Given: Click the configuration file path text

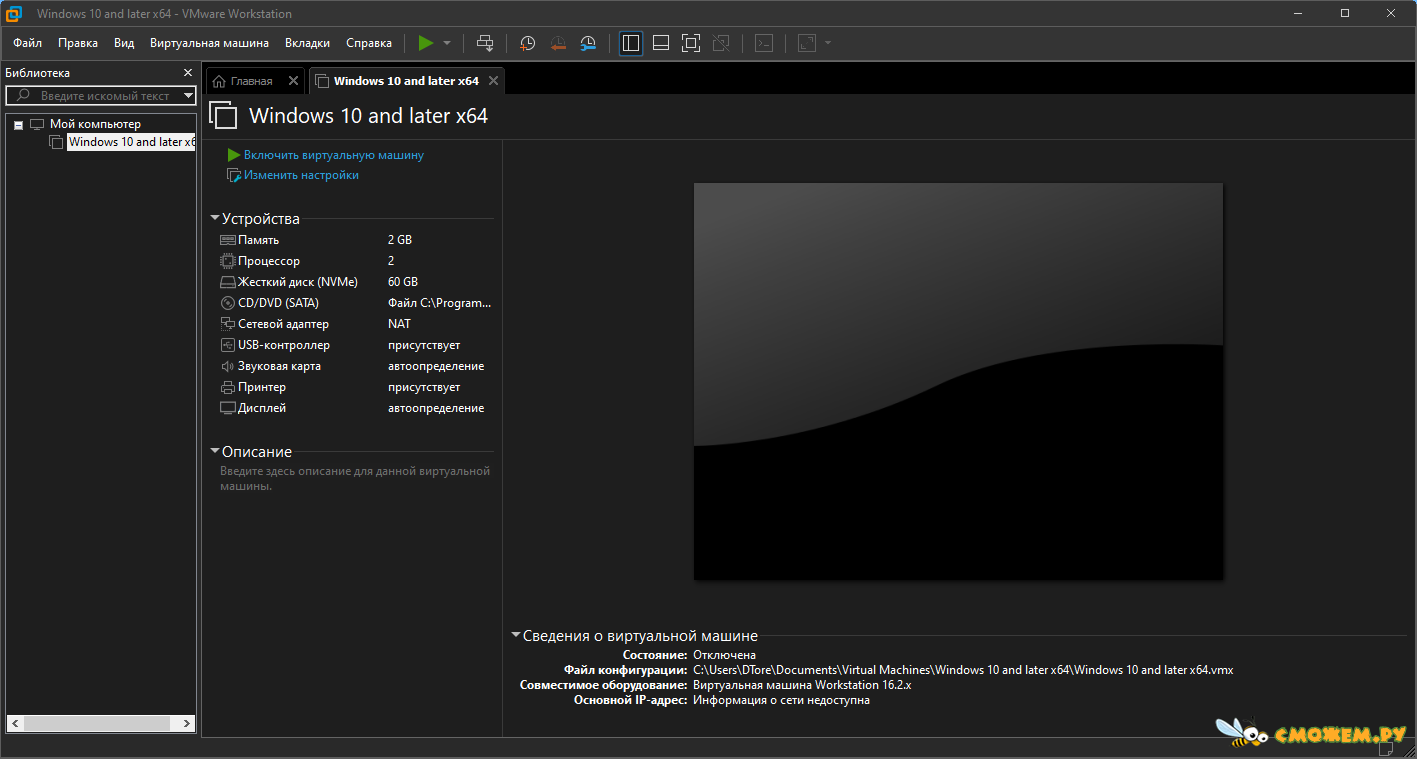Looking at the screenshot, I should click(963, 670).
